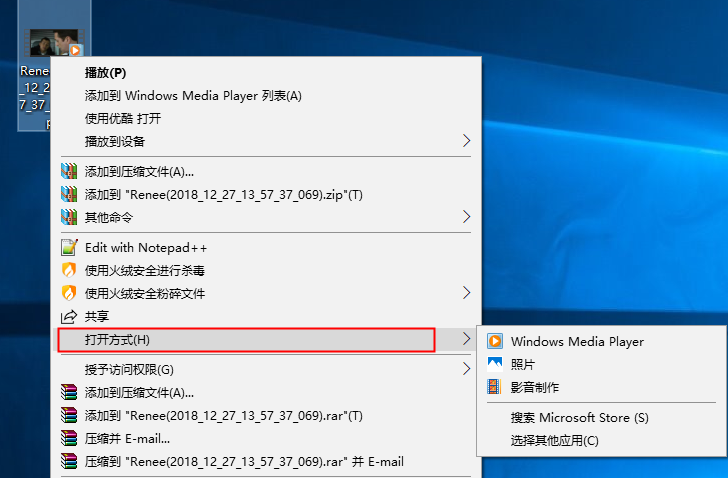Click the Huorong shield icon for shredding file
The image size is (728, 478).
69,293
